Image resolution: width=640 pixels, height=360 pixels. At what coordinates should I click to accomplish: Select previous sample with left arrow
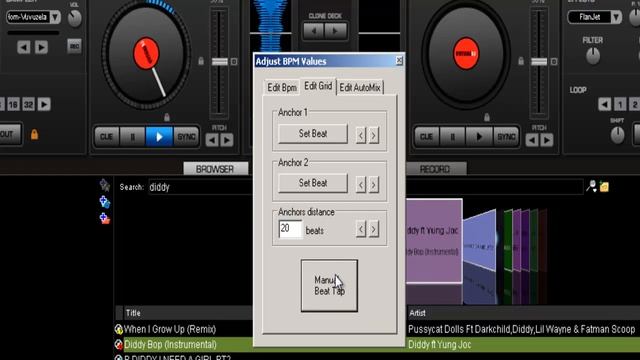pos(24,48)
